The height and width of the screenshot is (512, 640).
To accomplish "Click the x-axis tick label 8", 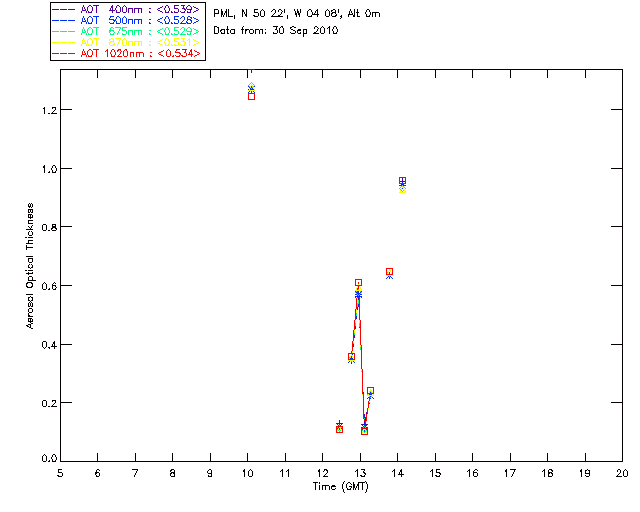I will (173, 473).
